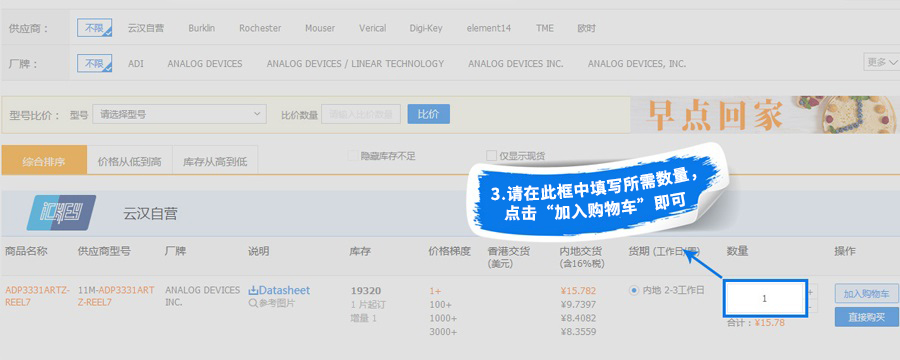Click 加入购物车 add to cart
The width and height of the screenshot is (900, 360).
[867, 293]
